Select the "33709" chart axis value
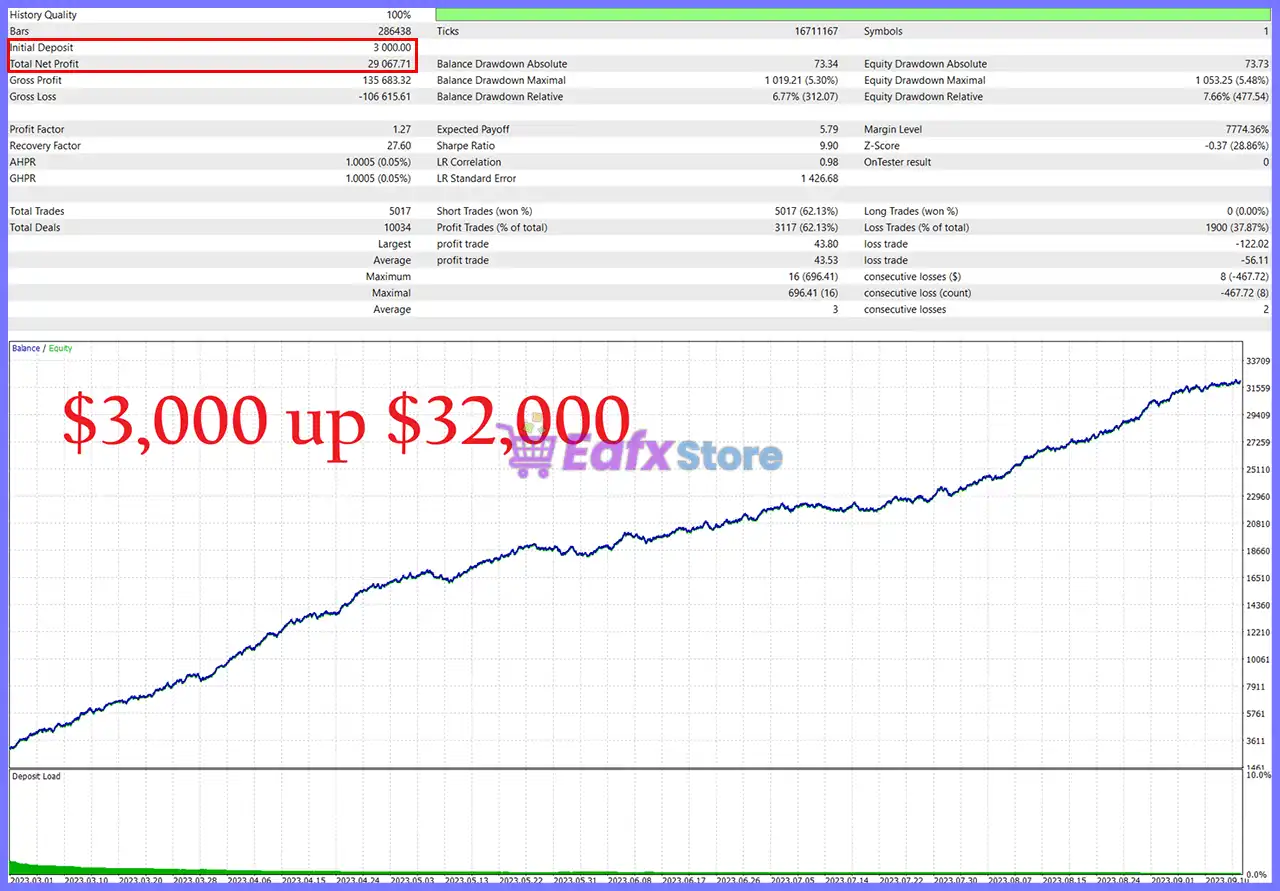This screenshot has height=891, width=1280. pyautogui.click(x=1258, y=361)
